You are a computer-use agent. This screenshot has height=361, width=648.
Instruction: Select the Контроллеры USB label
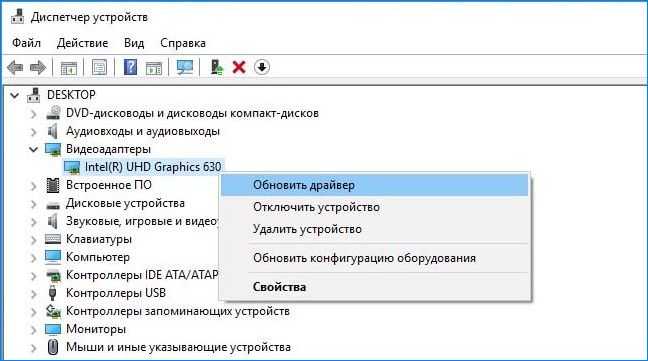click(x=116, y=293)
